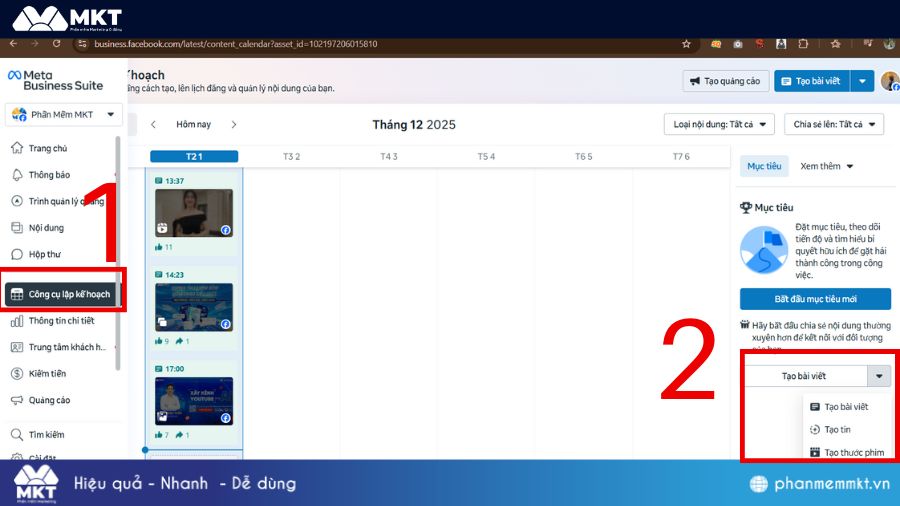Click the Tìm kiếm search icon

(17, 435)
